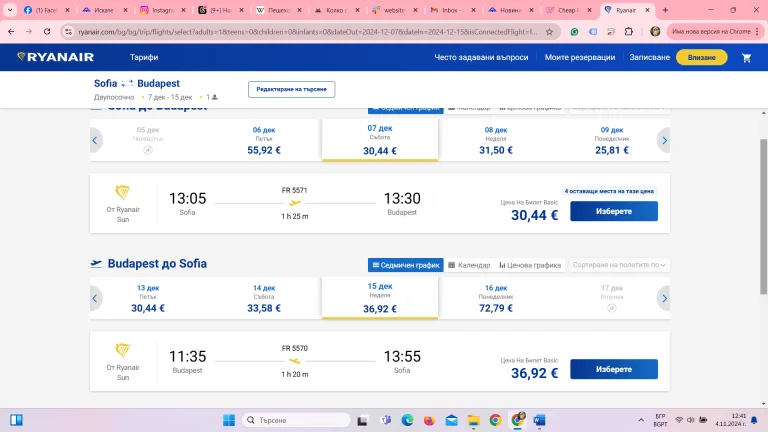Switch to the Inbox Gmail tab

[x=452, y=10]
